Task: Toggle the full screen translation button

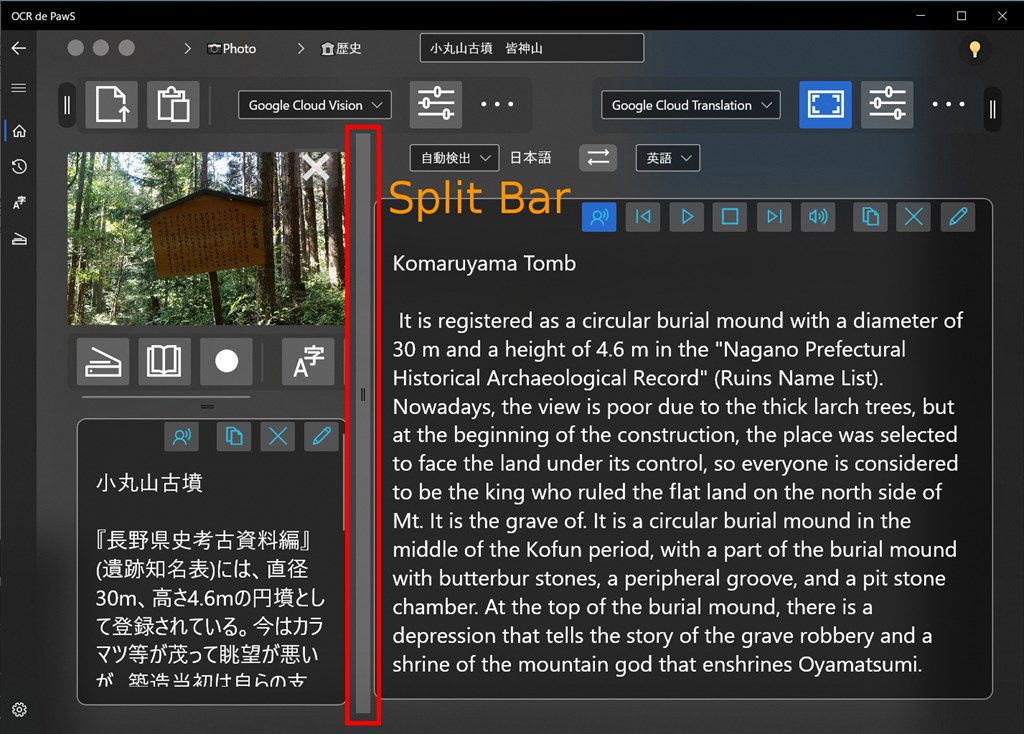Action: point(825,105)
